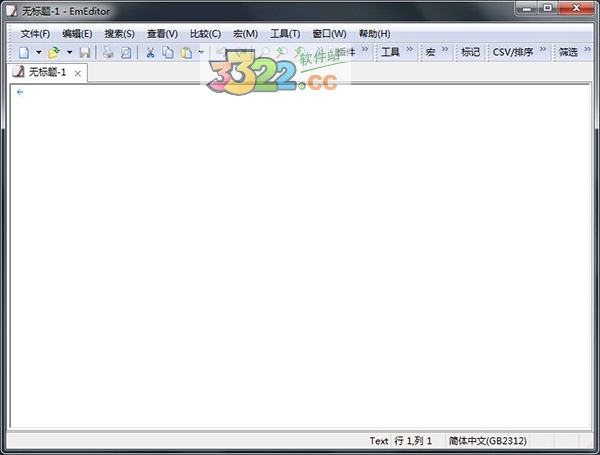Open the 比较(C) menu
This screenshot has height=455, width=600.
coord(205,34)
